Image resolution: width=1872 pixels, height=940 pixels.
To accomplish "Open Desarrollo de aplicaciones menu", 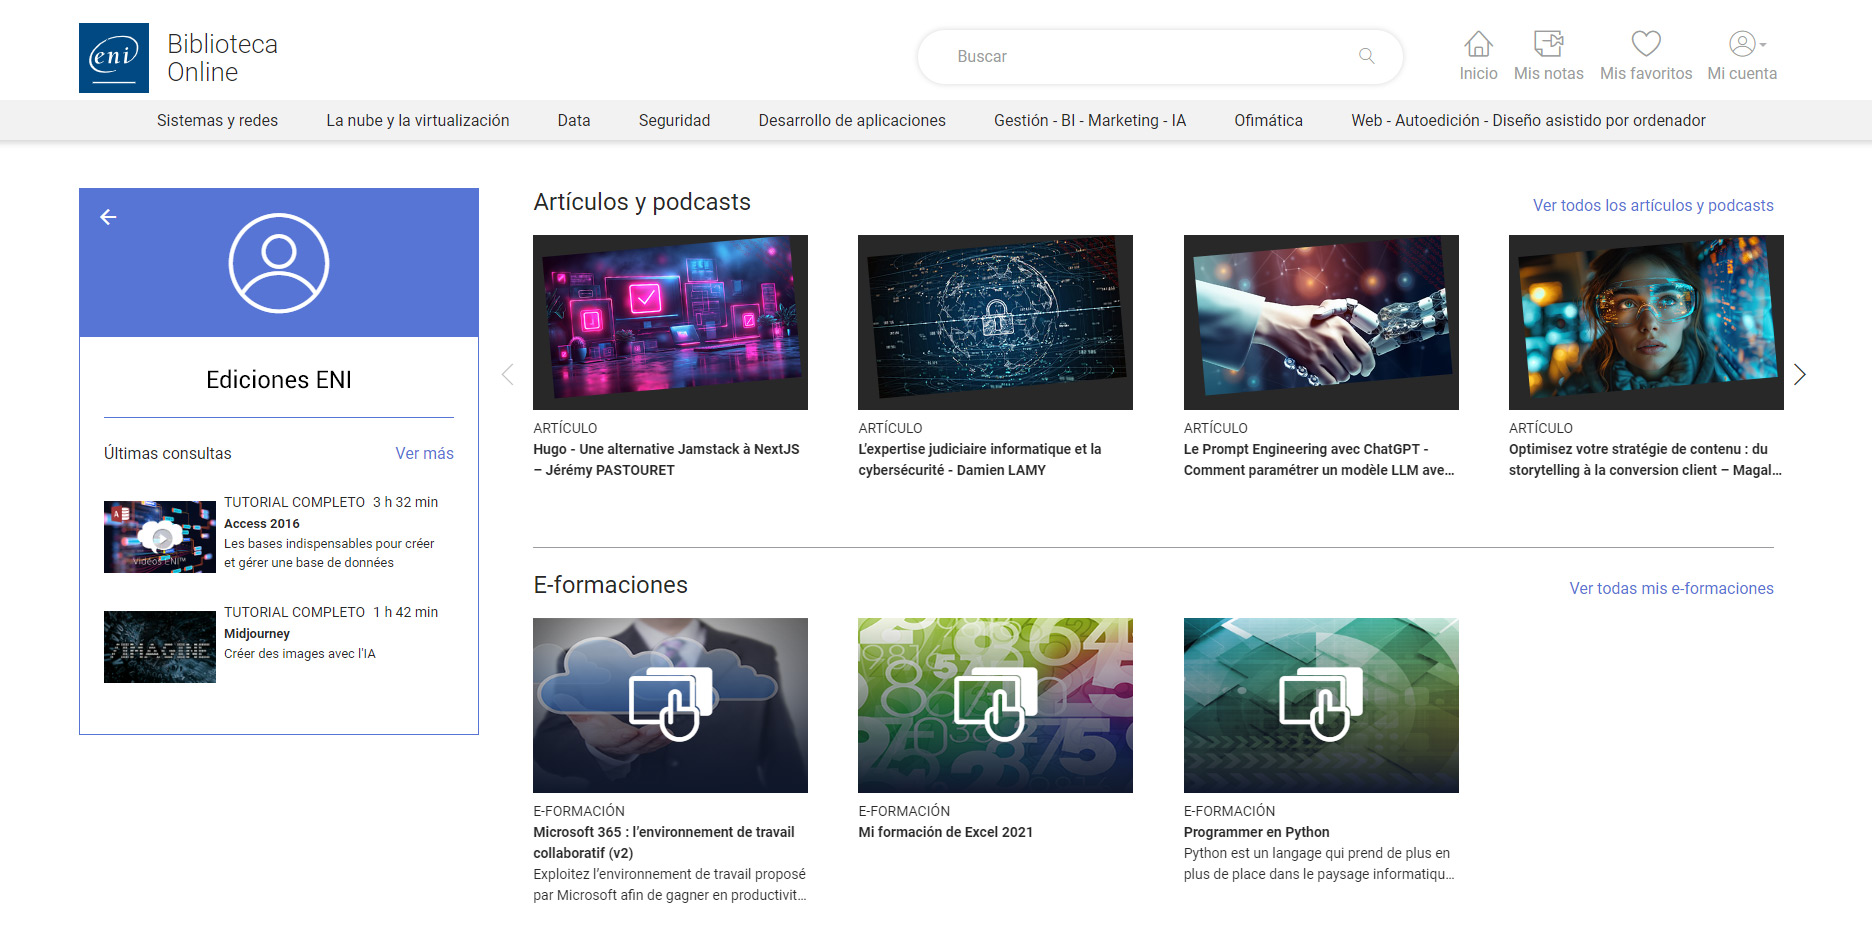I will click(x=851, y=120).
